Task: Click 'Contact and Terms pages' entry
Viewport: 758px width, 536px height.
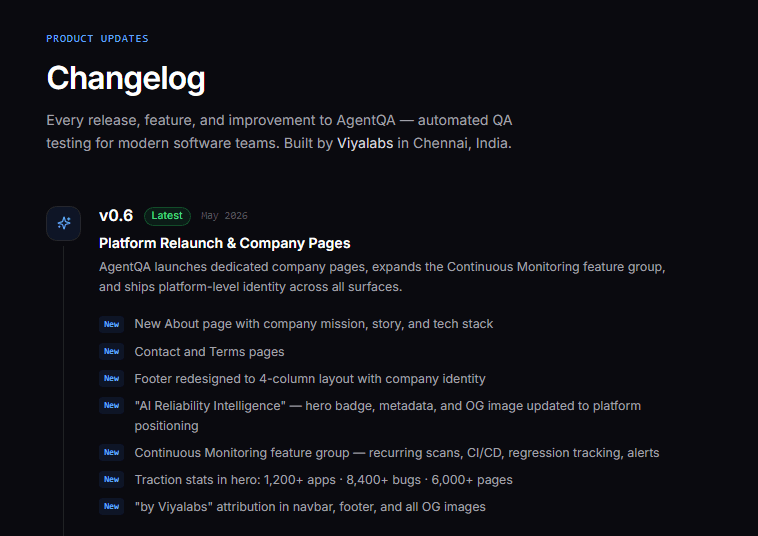Action: click(209, 352)
